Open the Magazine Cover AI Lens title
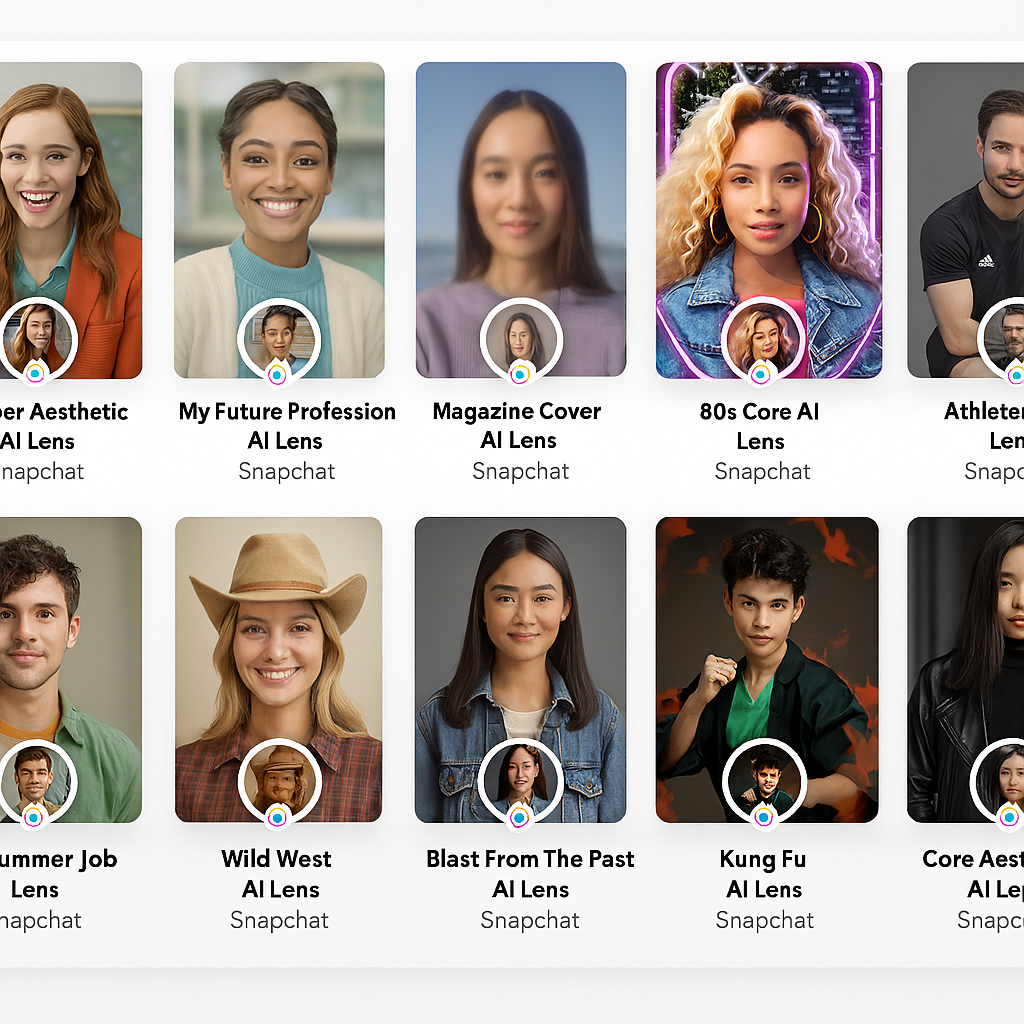The height and width of the screenshot is (1024, 1024). (517, 426)
